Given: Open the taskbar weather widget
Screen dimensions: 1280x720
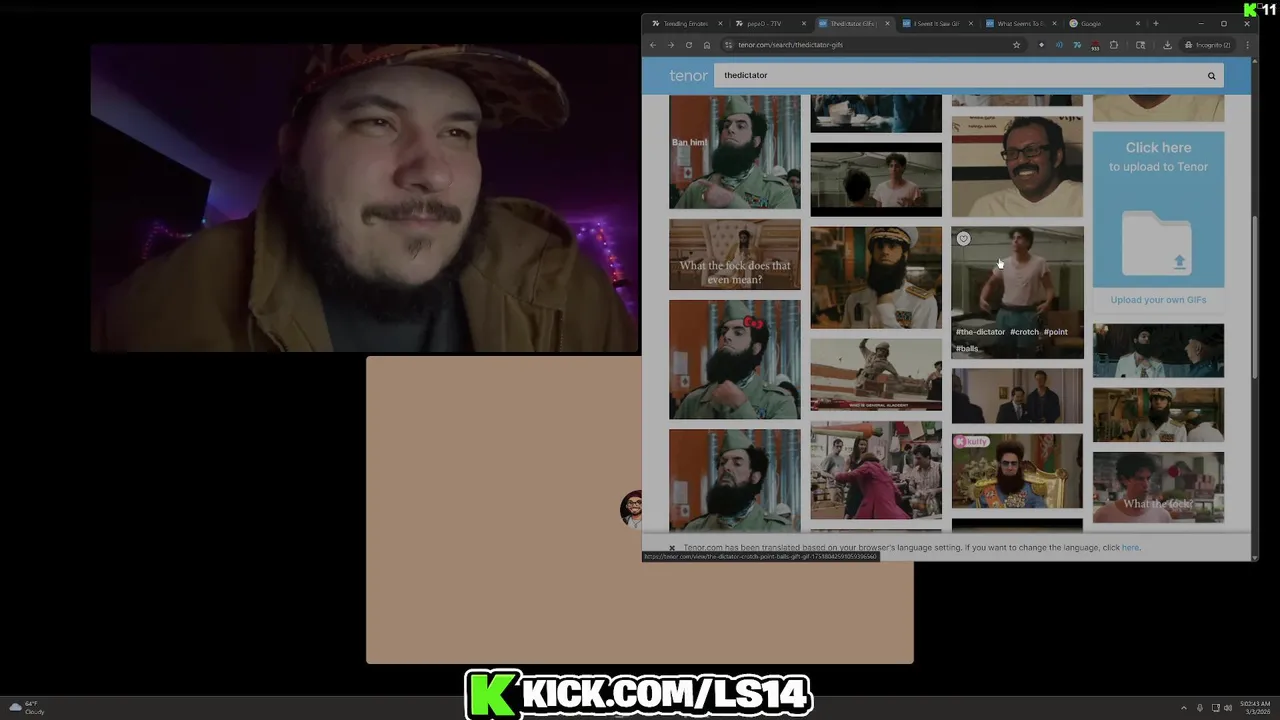Looking at the screenshot, I should tap(27, 707).
